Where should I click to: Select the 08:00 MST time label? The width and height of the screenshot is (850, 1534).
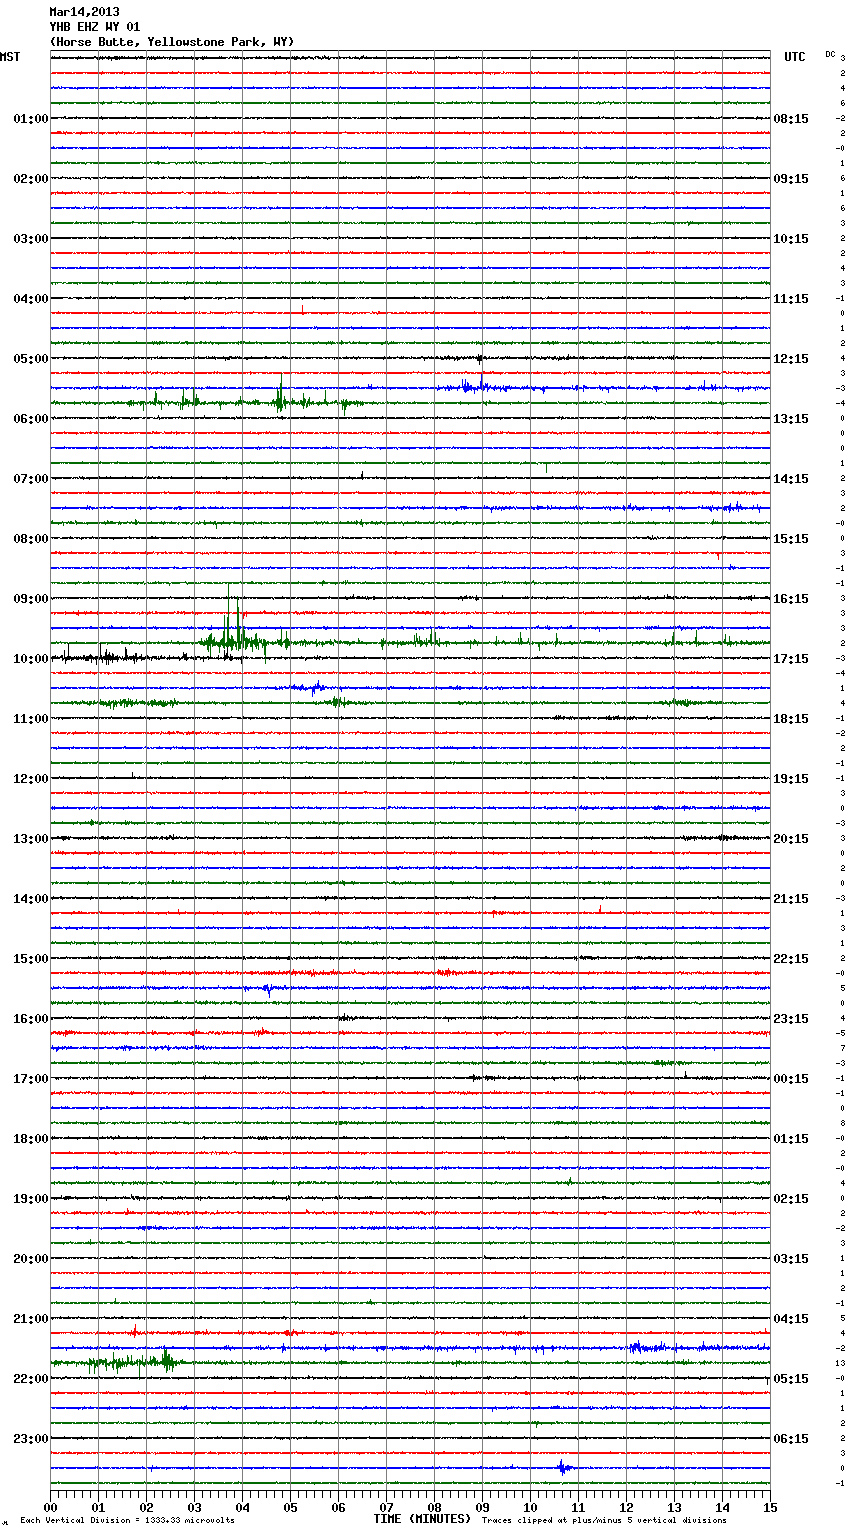[31, 539]
